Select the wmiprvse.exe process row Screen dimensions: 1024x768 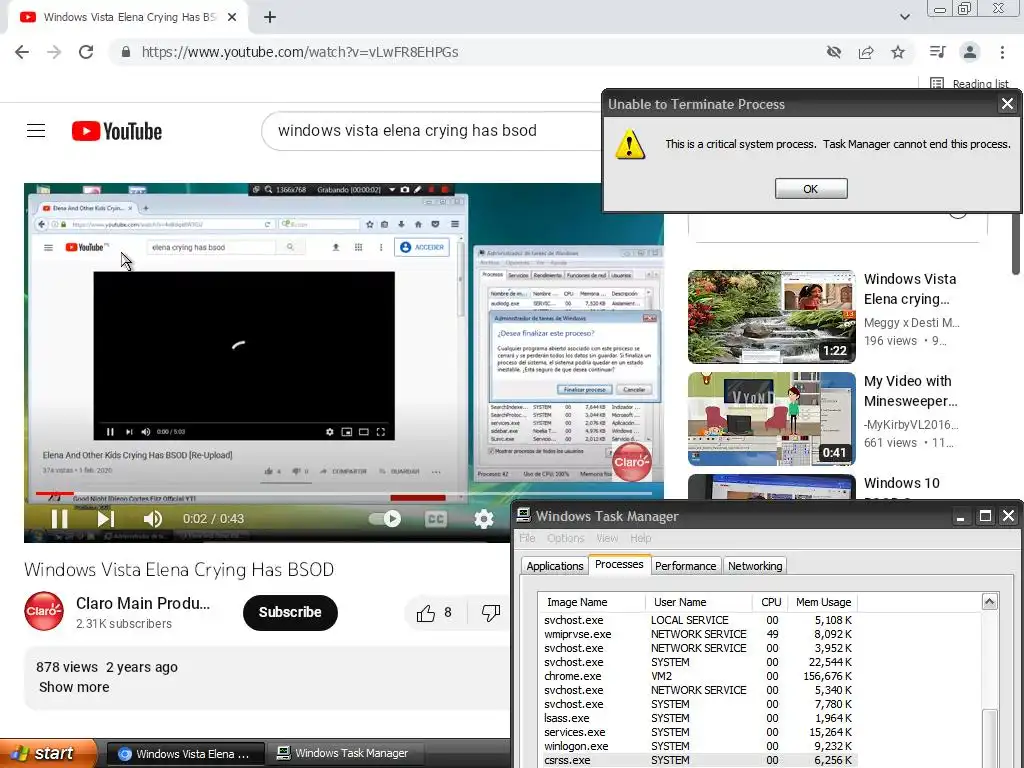[x=697, y=634]
